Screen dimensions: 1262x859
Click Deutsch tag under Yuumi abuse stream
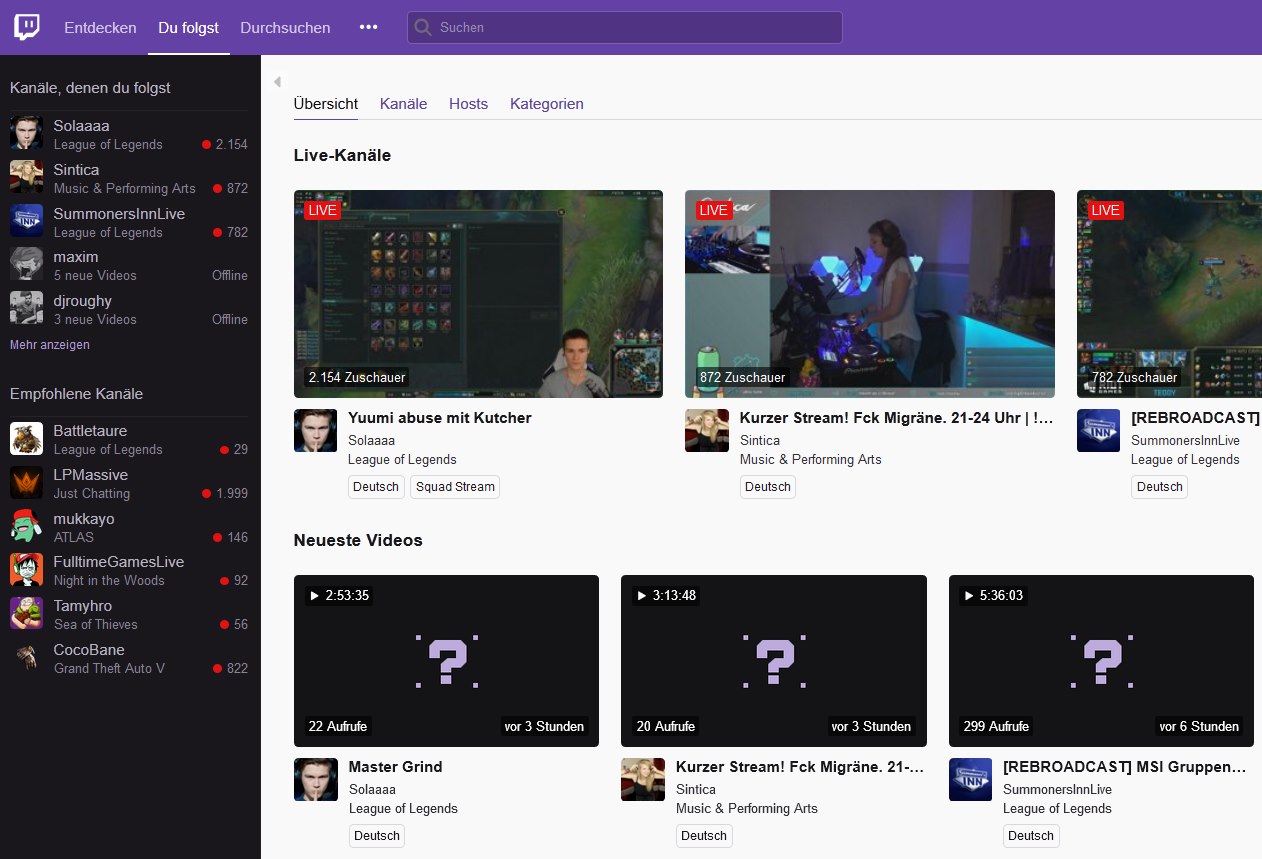click(376, 487)
